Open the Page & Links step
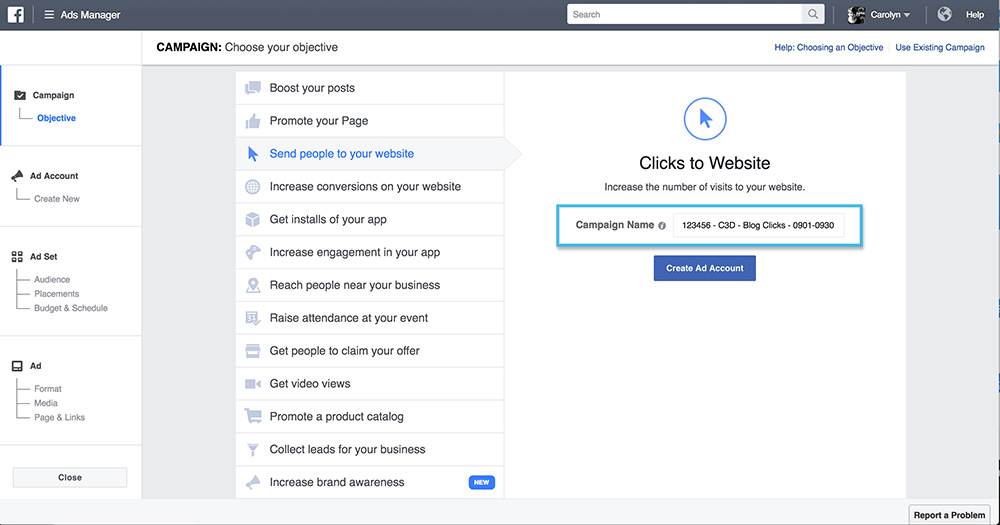The width and height of the screenshot is (1000, 525). pos(59,417)
